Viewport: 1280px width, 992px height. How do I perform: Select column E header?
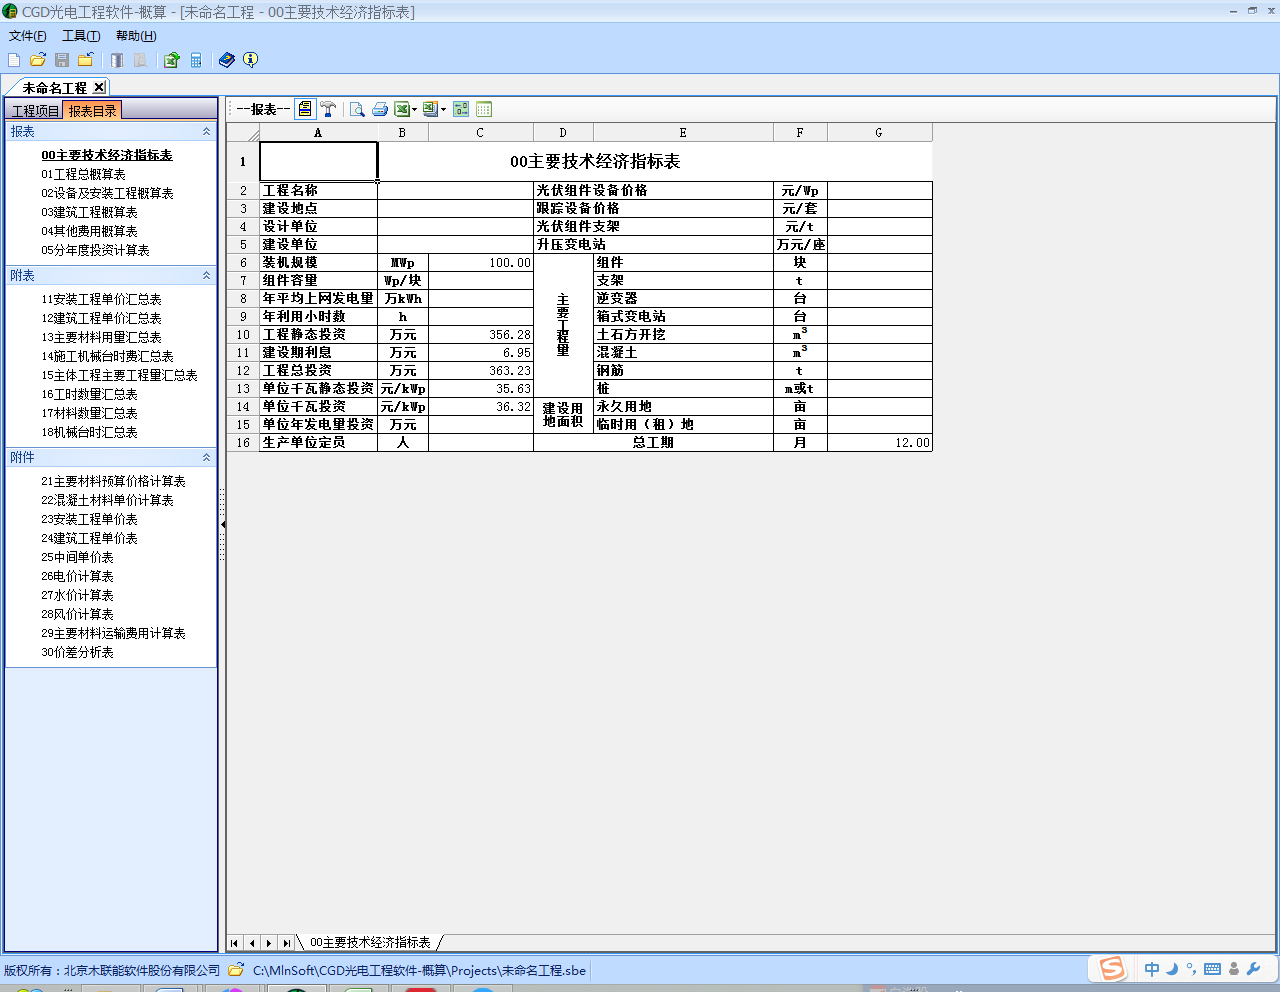tap(683, 132)
